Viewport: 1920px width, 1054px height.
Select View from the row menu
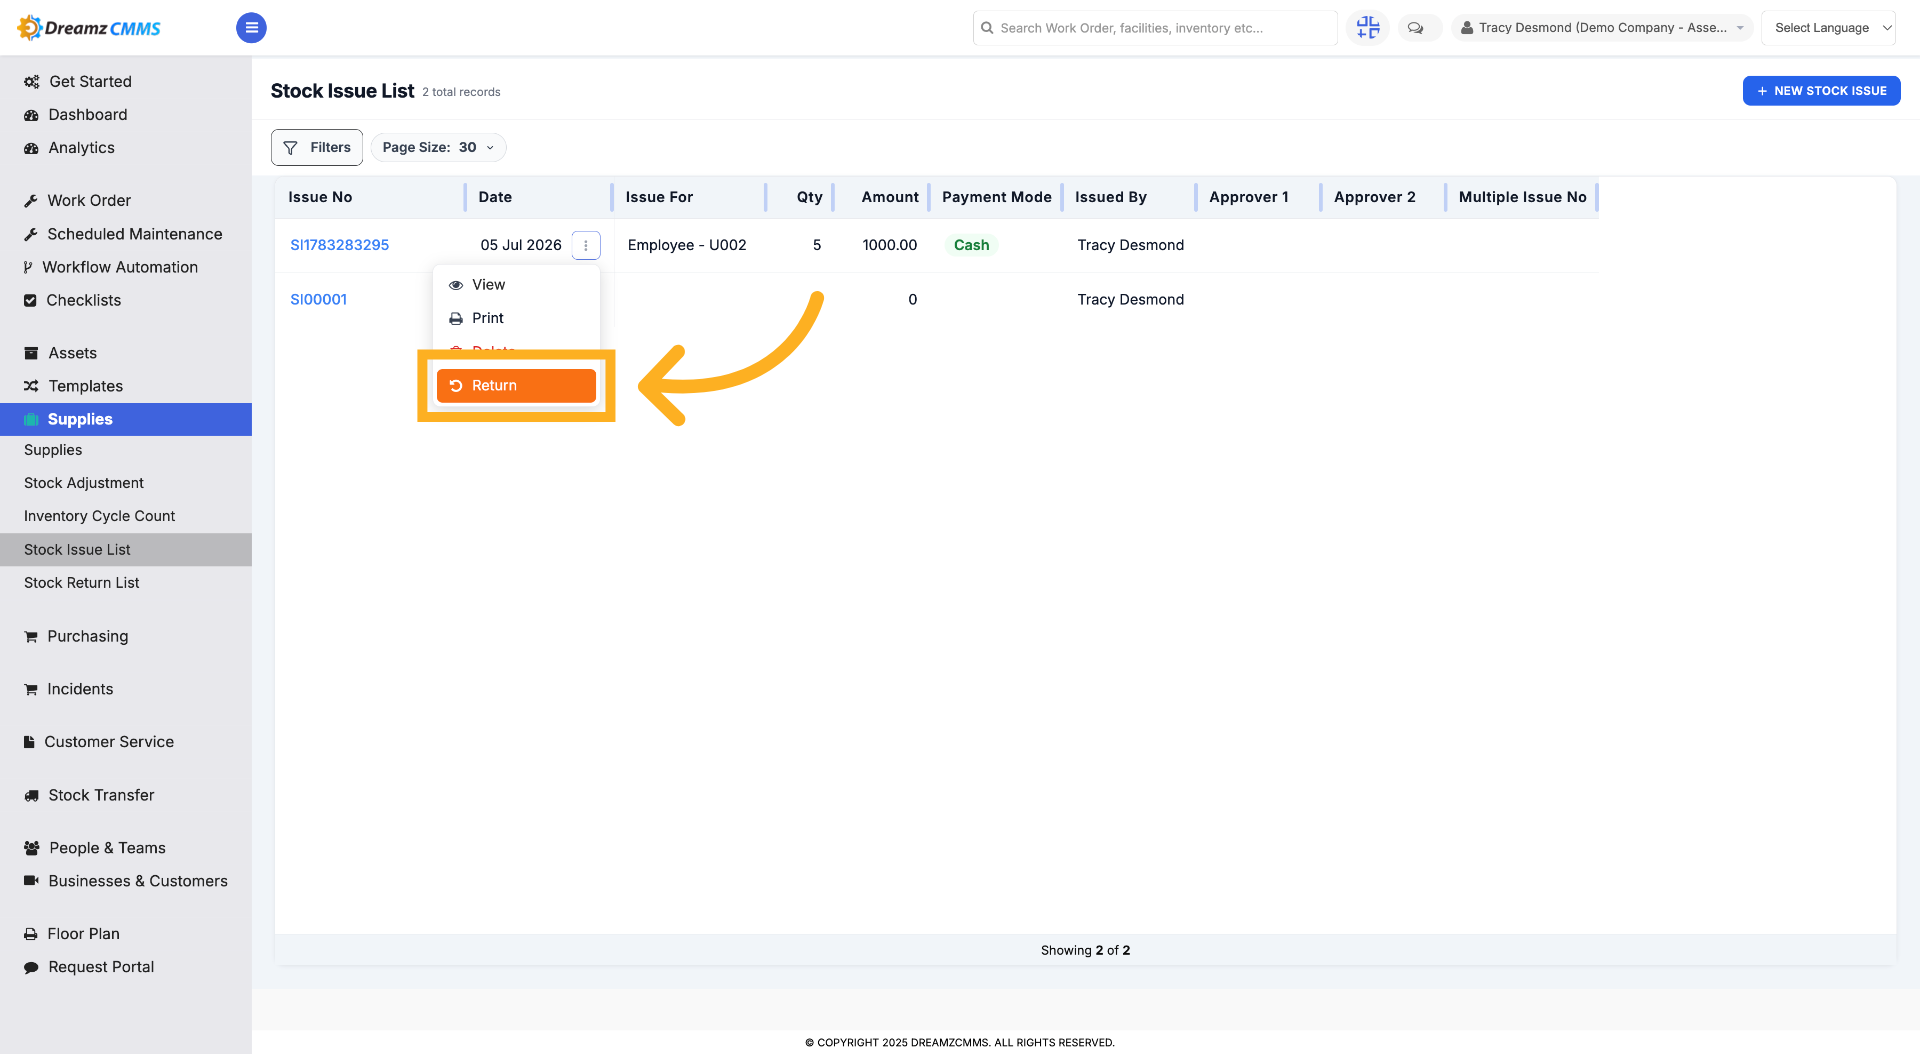(516, 285)
